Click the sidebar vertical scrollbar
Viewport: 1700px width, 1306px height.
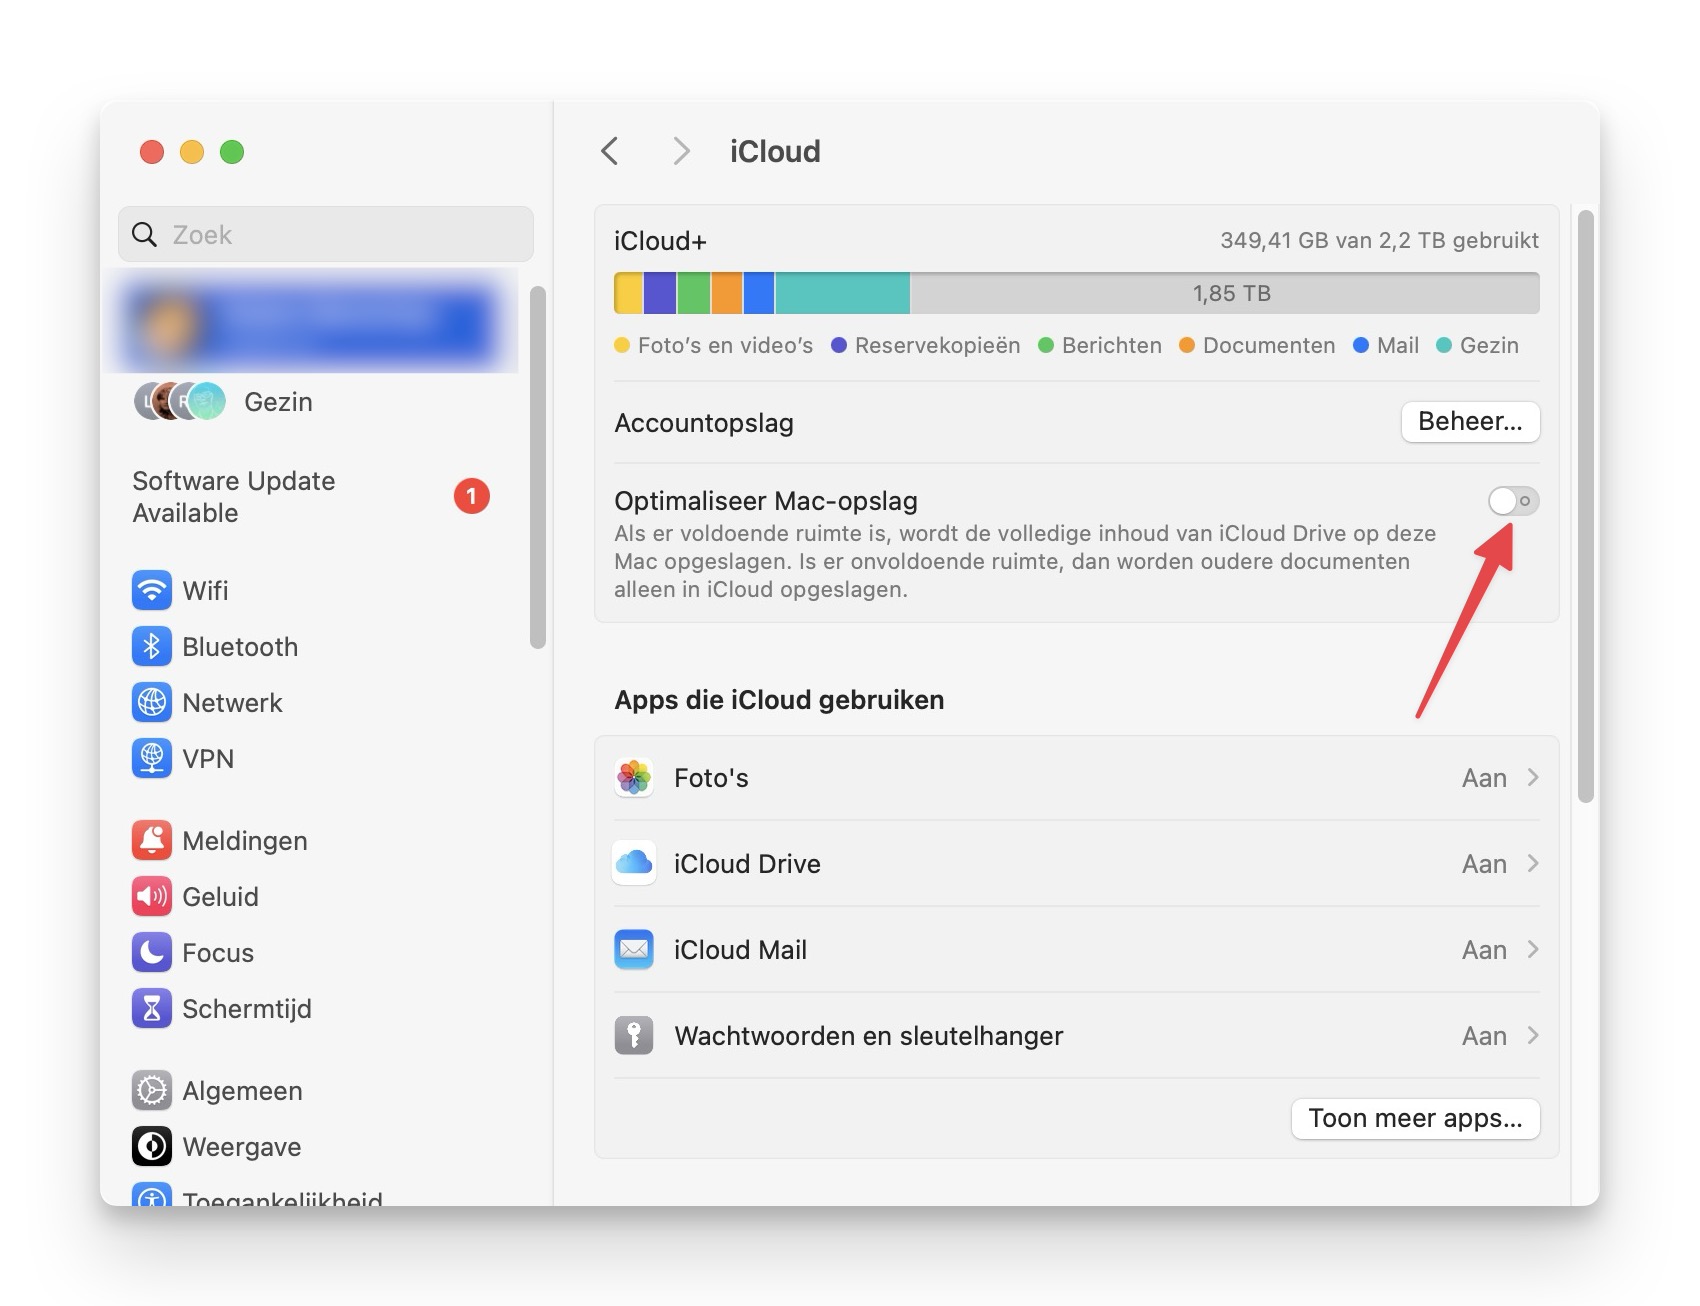tap(538, 467)
